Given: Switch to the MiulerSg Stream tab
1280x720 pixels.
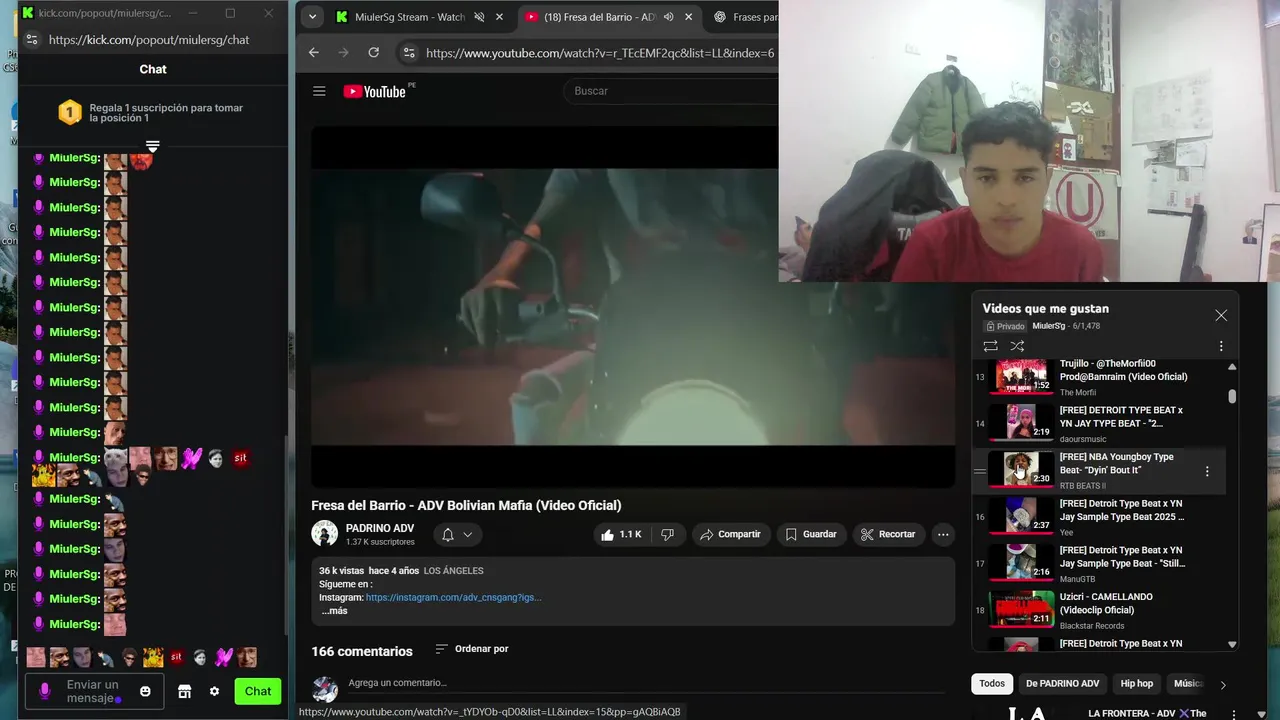Looking at the screenshot, I should point(410,17).
